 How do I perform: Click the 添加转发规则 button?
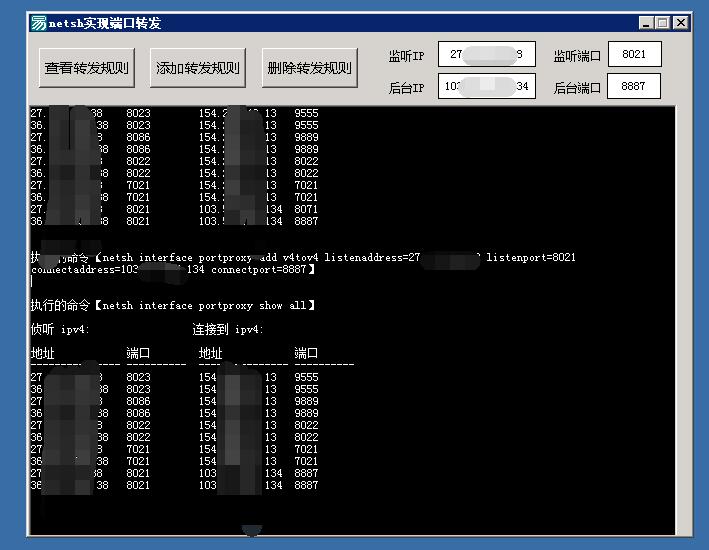coord(198,68)
